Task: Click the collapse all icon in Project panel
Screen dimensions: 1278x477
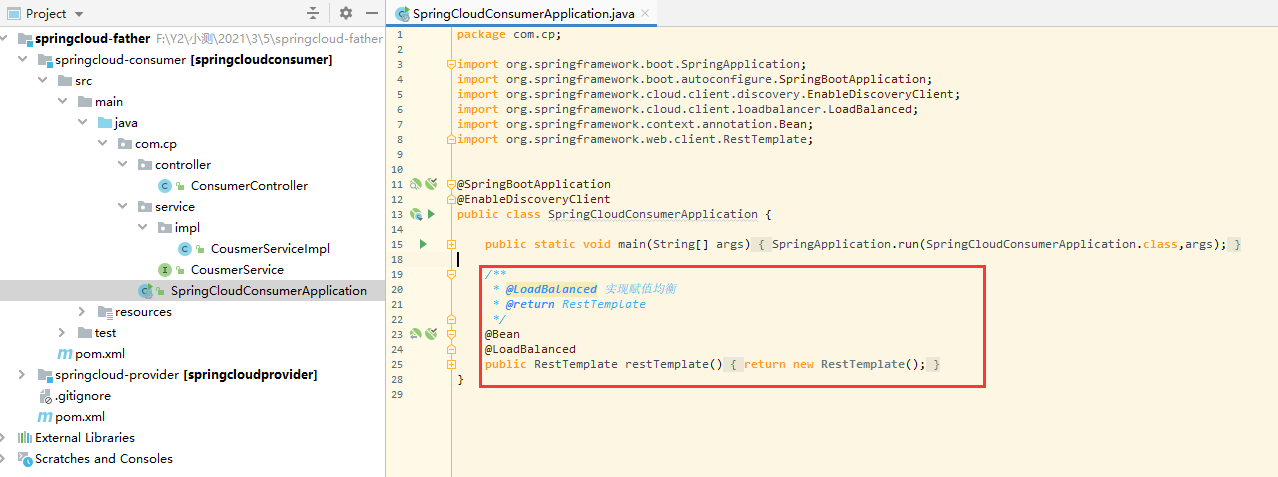Action: pyautogui.click(x=314, y=14)
